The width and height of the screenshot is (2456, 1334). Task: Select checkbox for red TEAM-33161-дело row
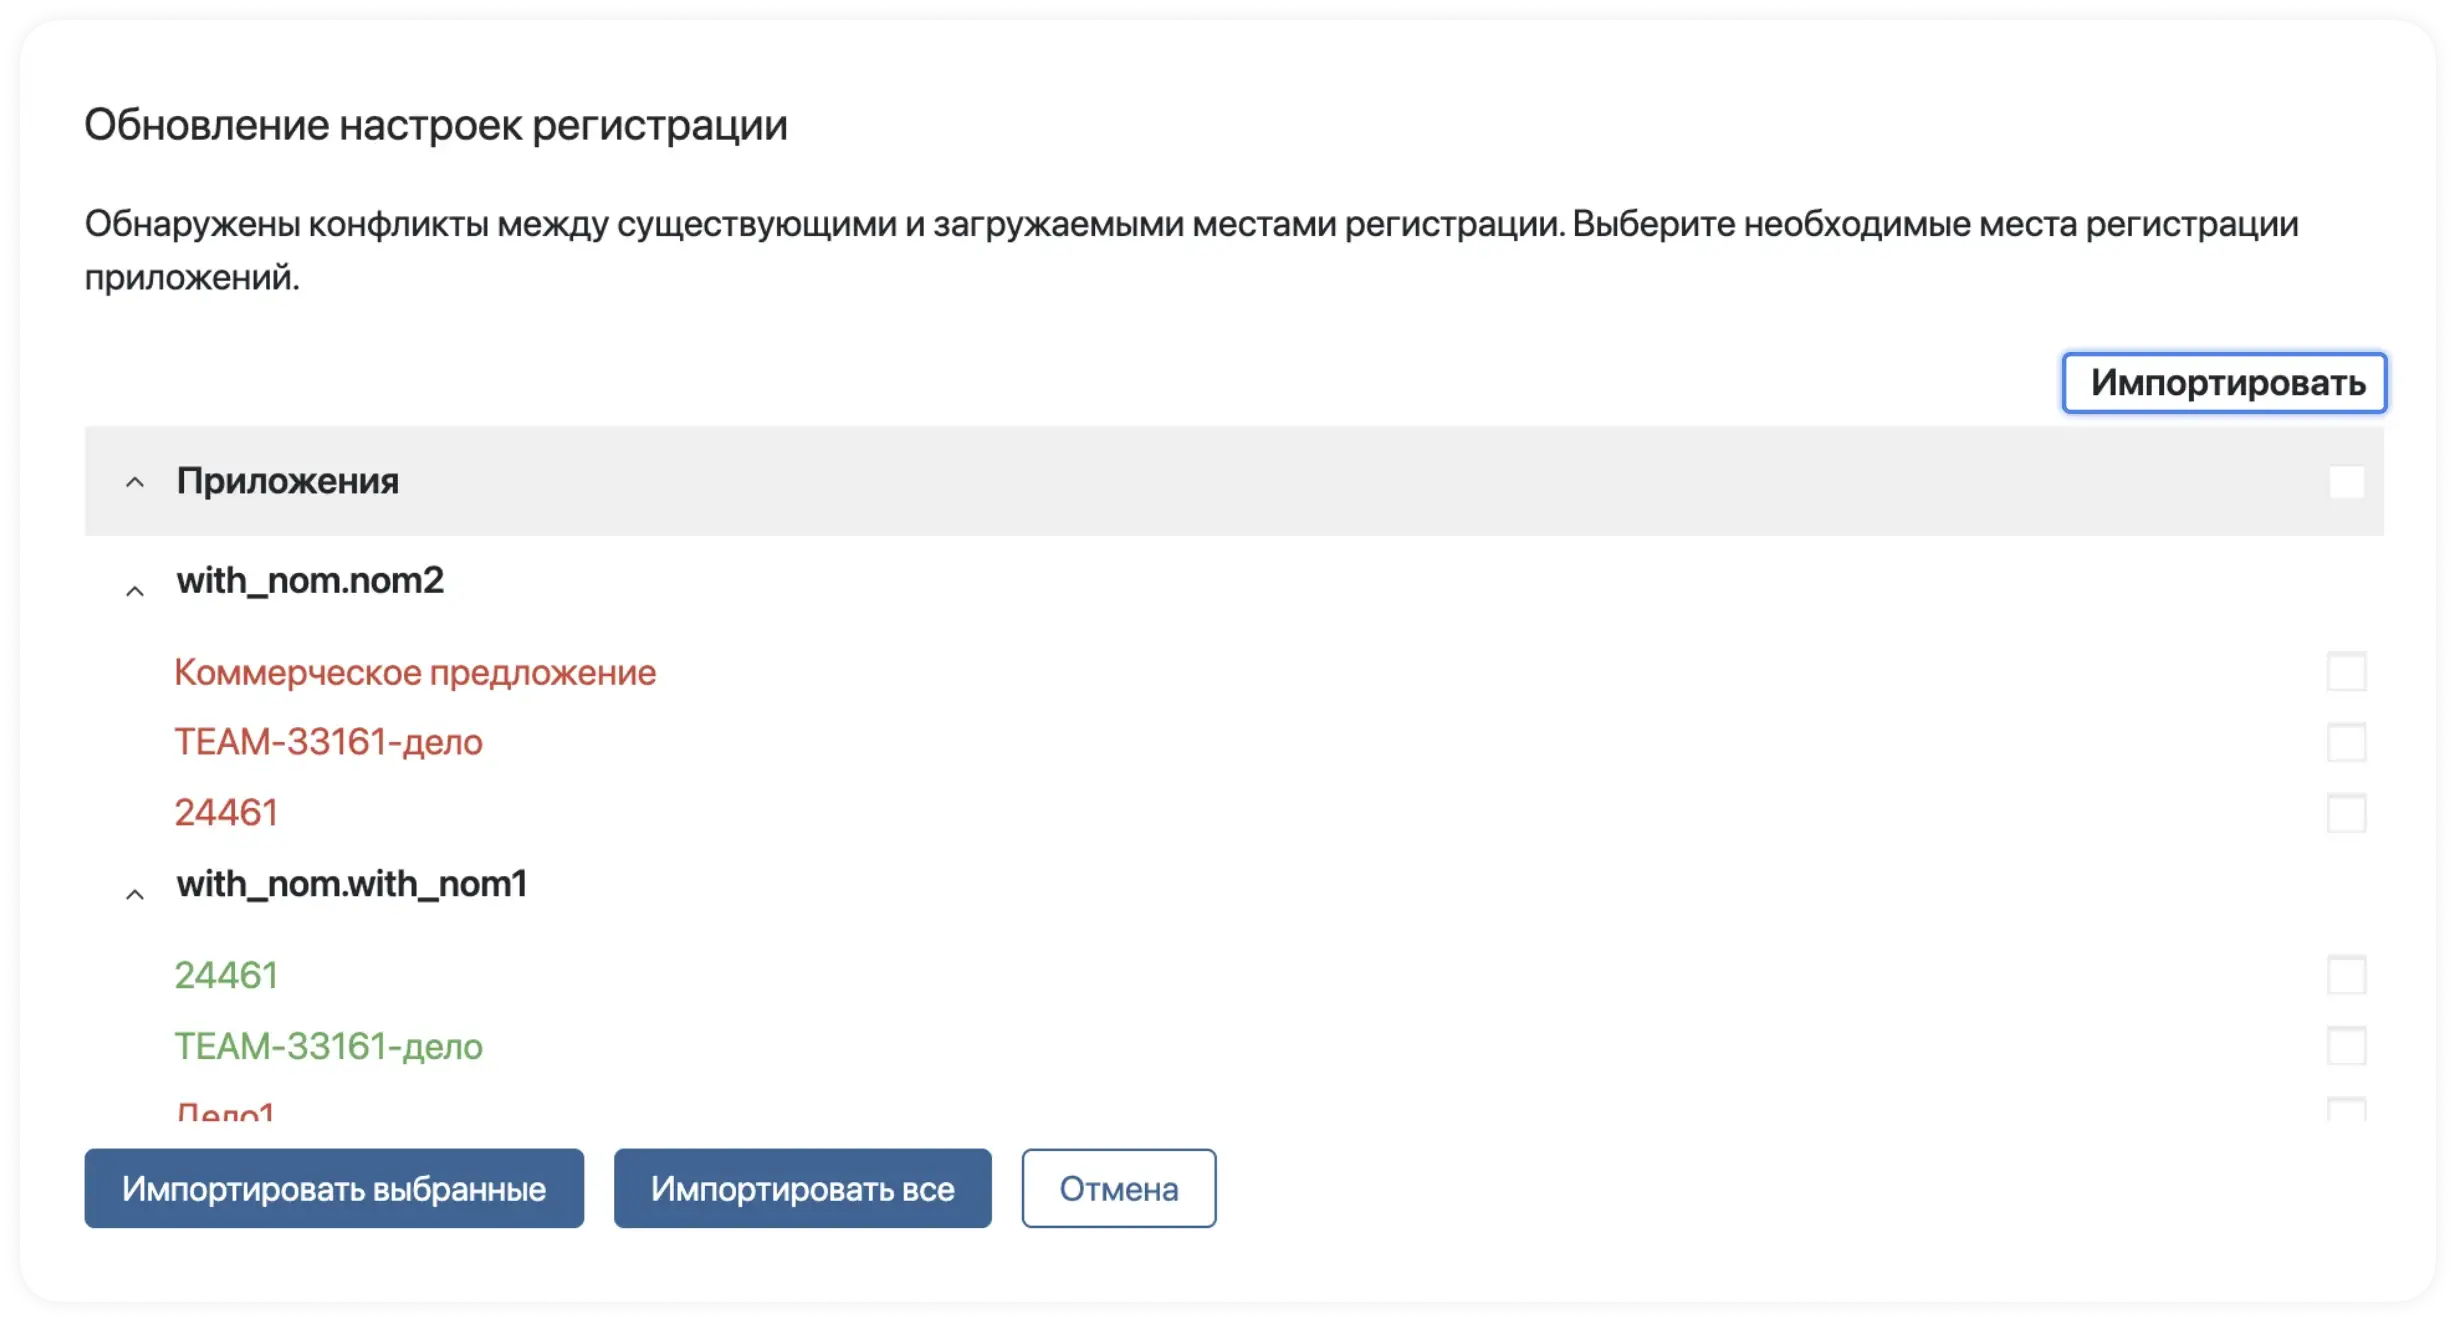pos(2346,743)
